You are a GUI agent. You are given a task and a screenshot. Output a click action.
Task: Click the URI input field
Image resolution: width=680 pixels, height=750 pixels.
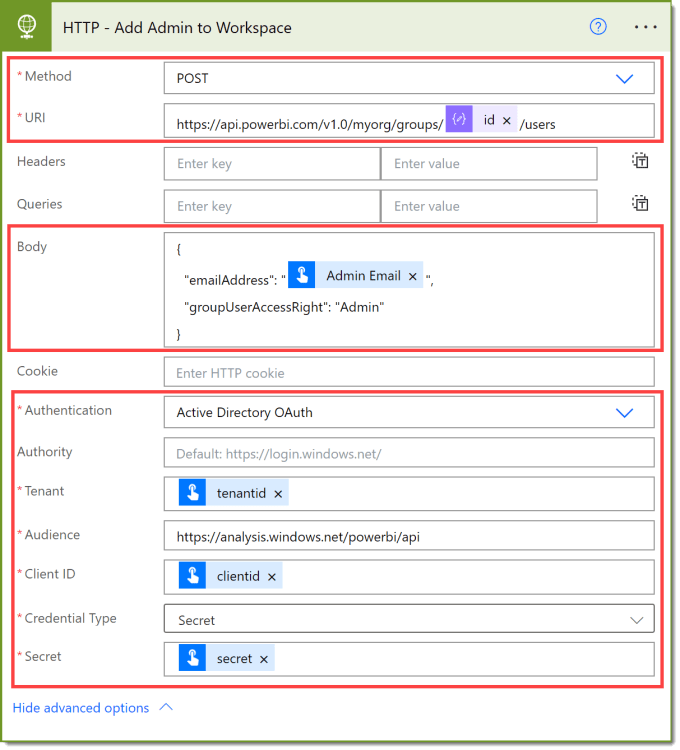coord(409,121)
